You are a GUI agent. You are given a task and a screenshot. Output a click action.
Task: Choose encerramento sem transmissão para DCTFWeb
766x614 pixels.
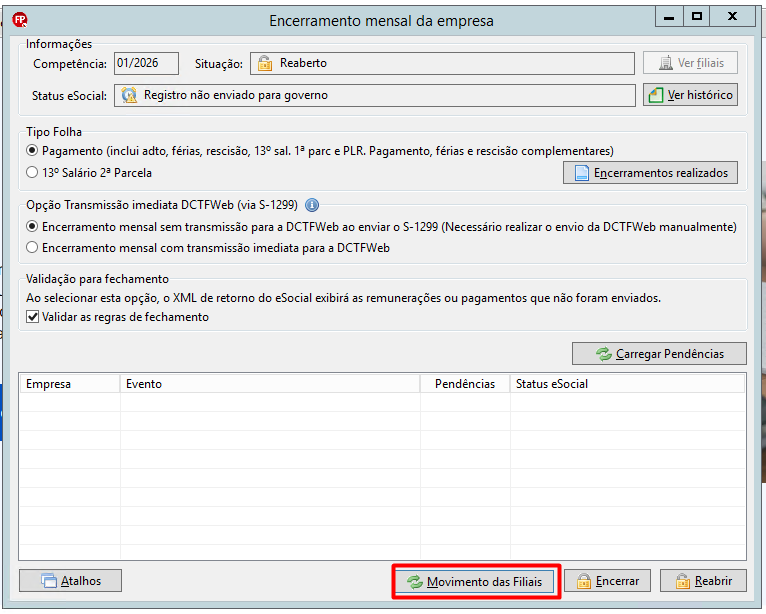[x=32, y=227]
